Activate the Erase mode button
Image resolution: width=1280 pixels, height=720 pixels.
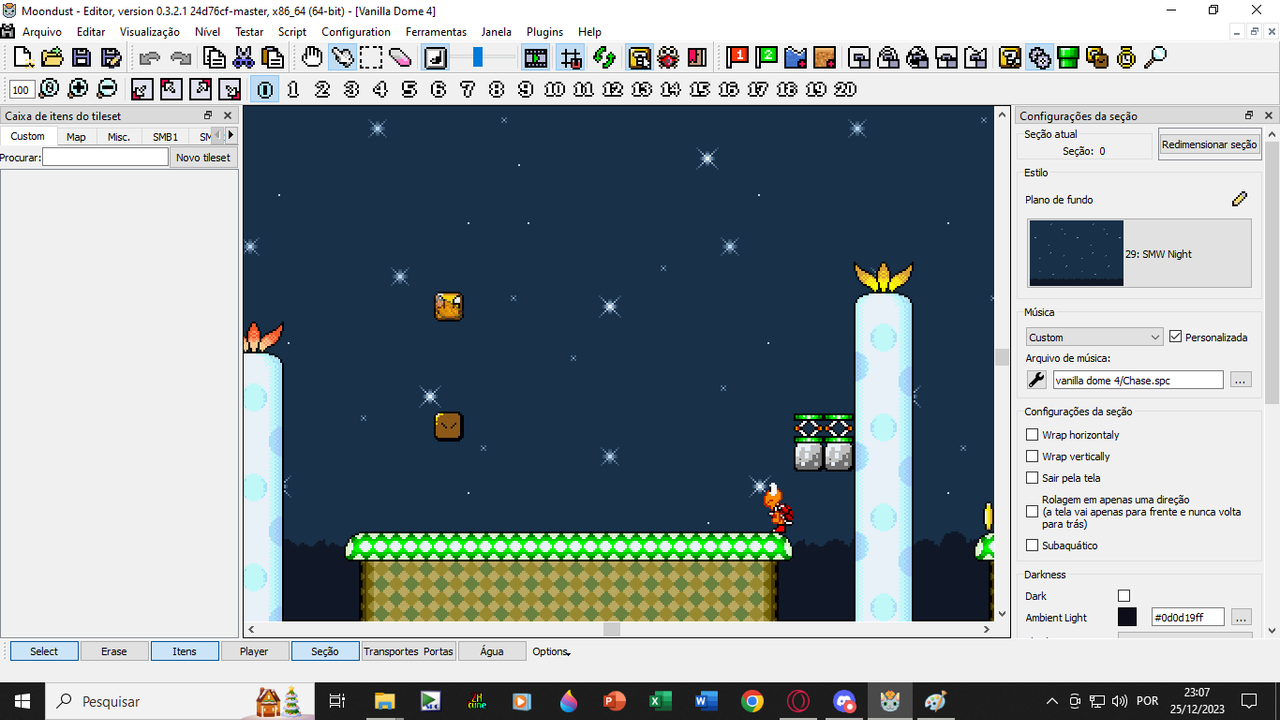coord(114,651)
